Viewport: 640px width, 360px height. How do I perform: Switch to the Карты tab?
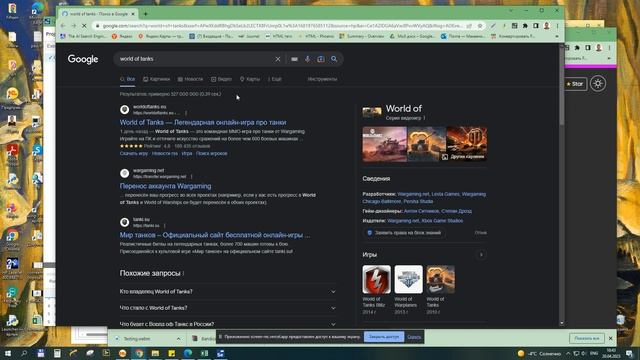coord(250,79)
